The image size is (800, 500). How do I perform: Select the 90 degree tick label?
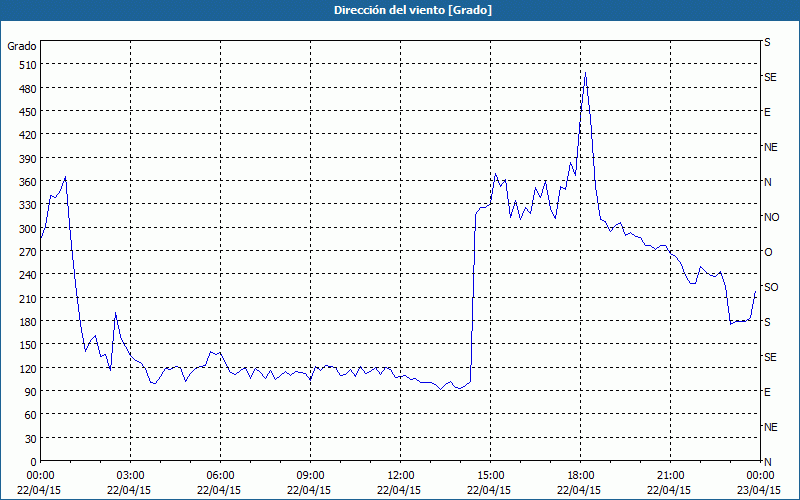31,392
